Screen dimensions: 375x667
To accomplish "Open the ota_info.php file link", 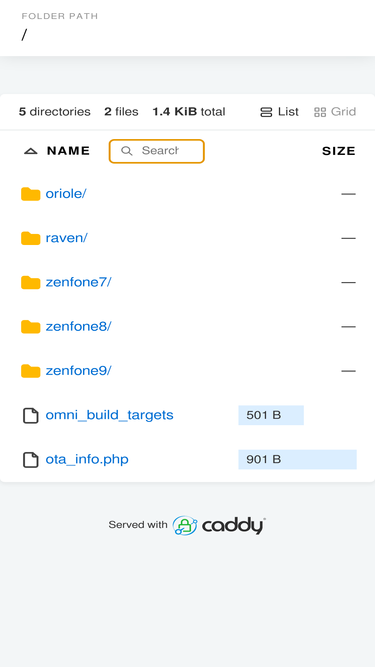I will [x=87, y=460].
